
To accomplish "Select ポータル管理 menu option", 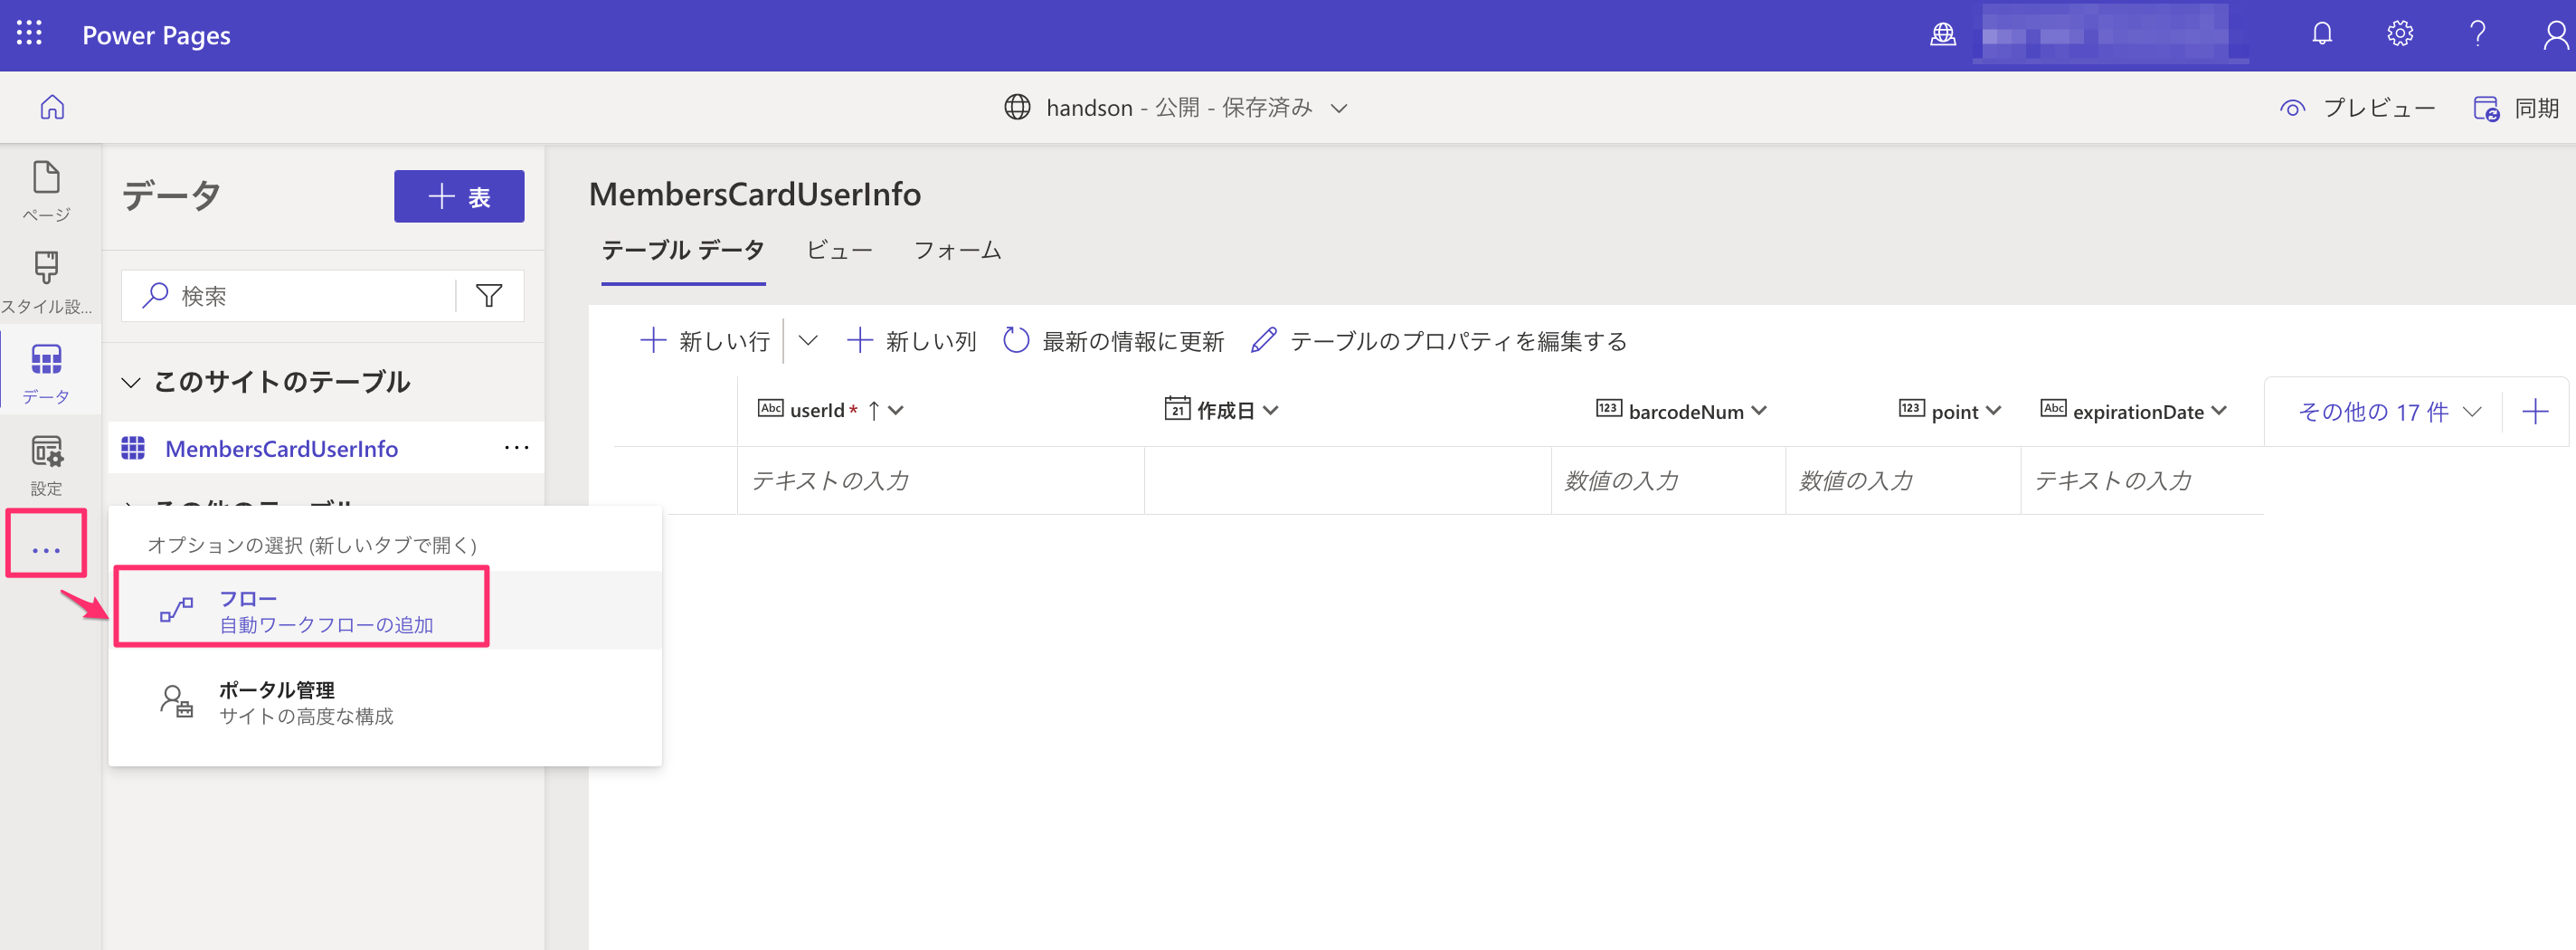I will pos(385,702).
